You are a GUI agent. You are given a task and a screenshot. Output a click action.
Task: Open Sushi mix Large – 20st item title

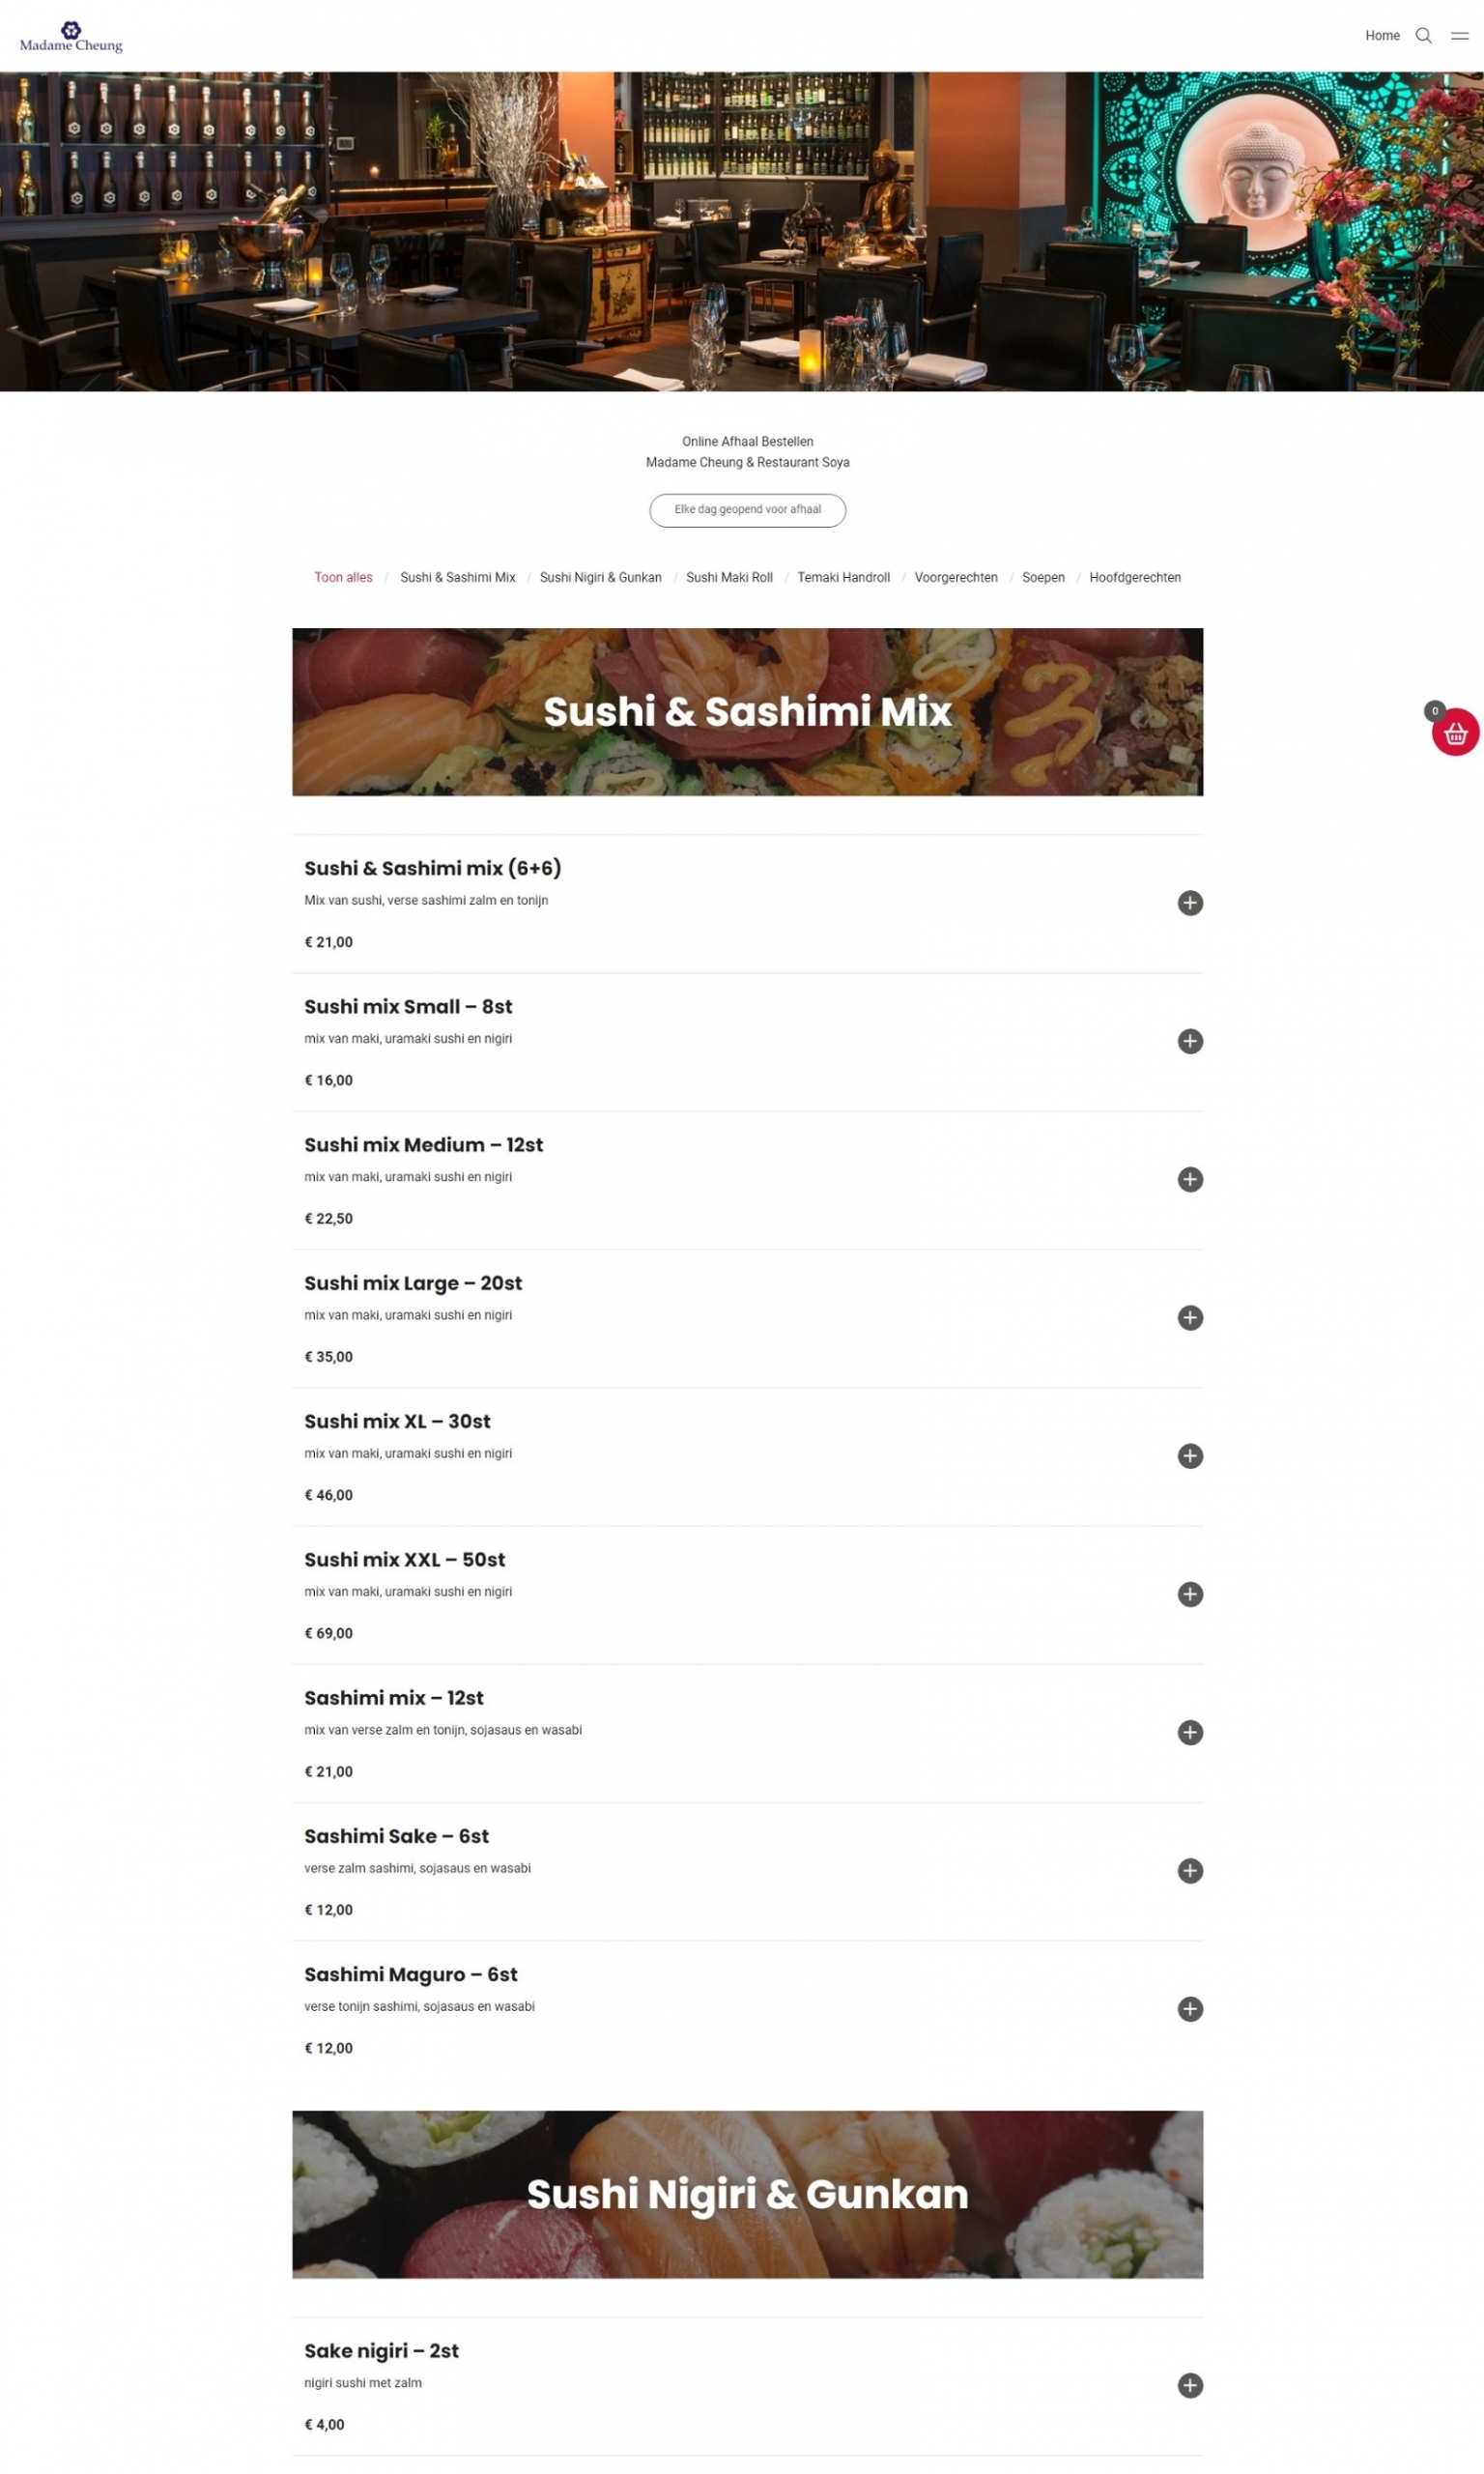[x=413, y=1283]
